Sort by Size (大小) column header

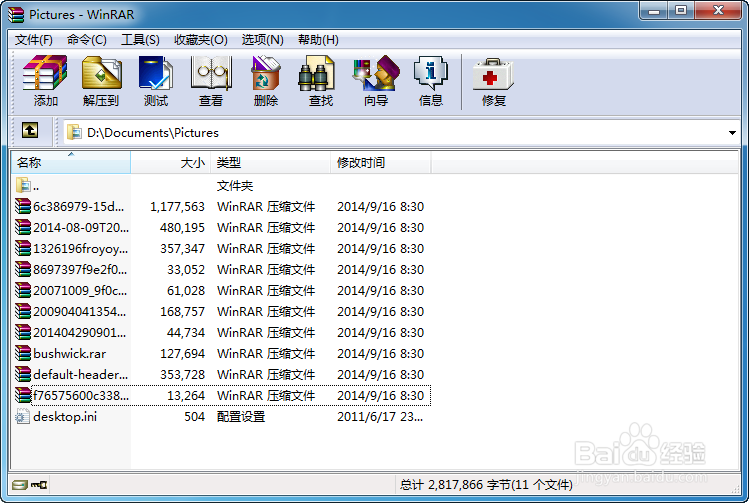coord(171,162)
